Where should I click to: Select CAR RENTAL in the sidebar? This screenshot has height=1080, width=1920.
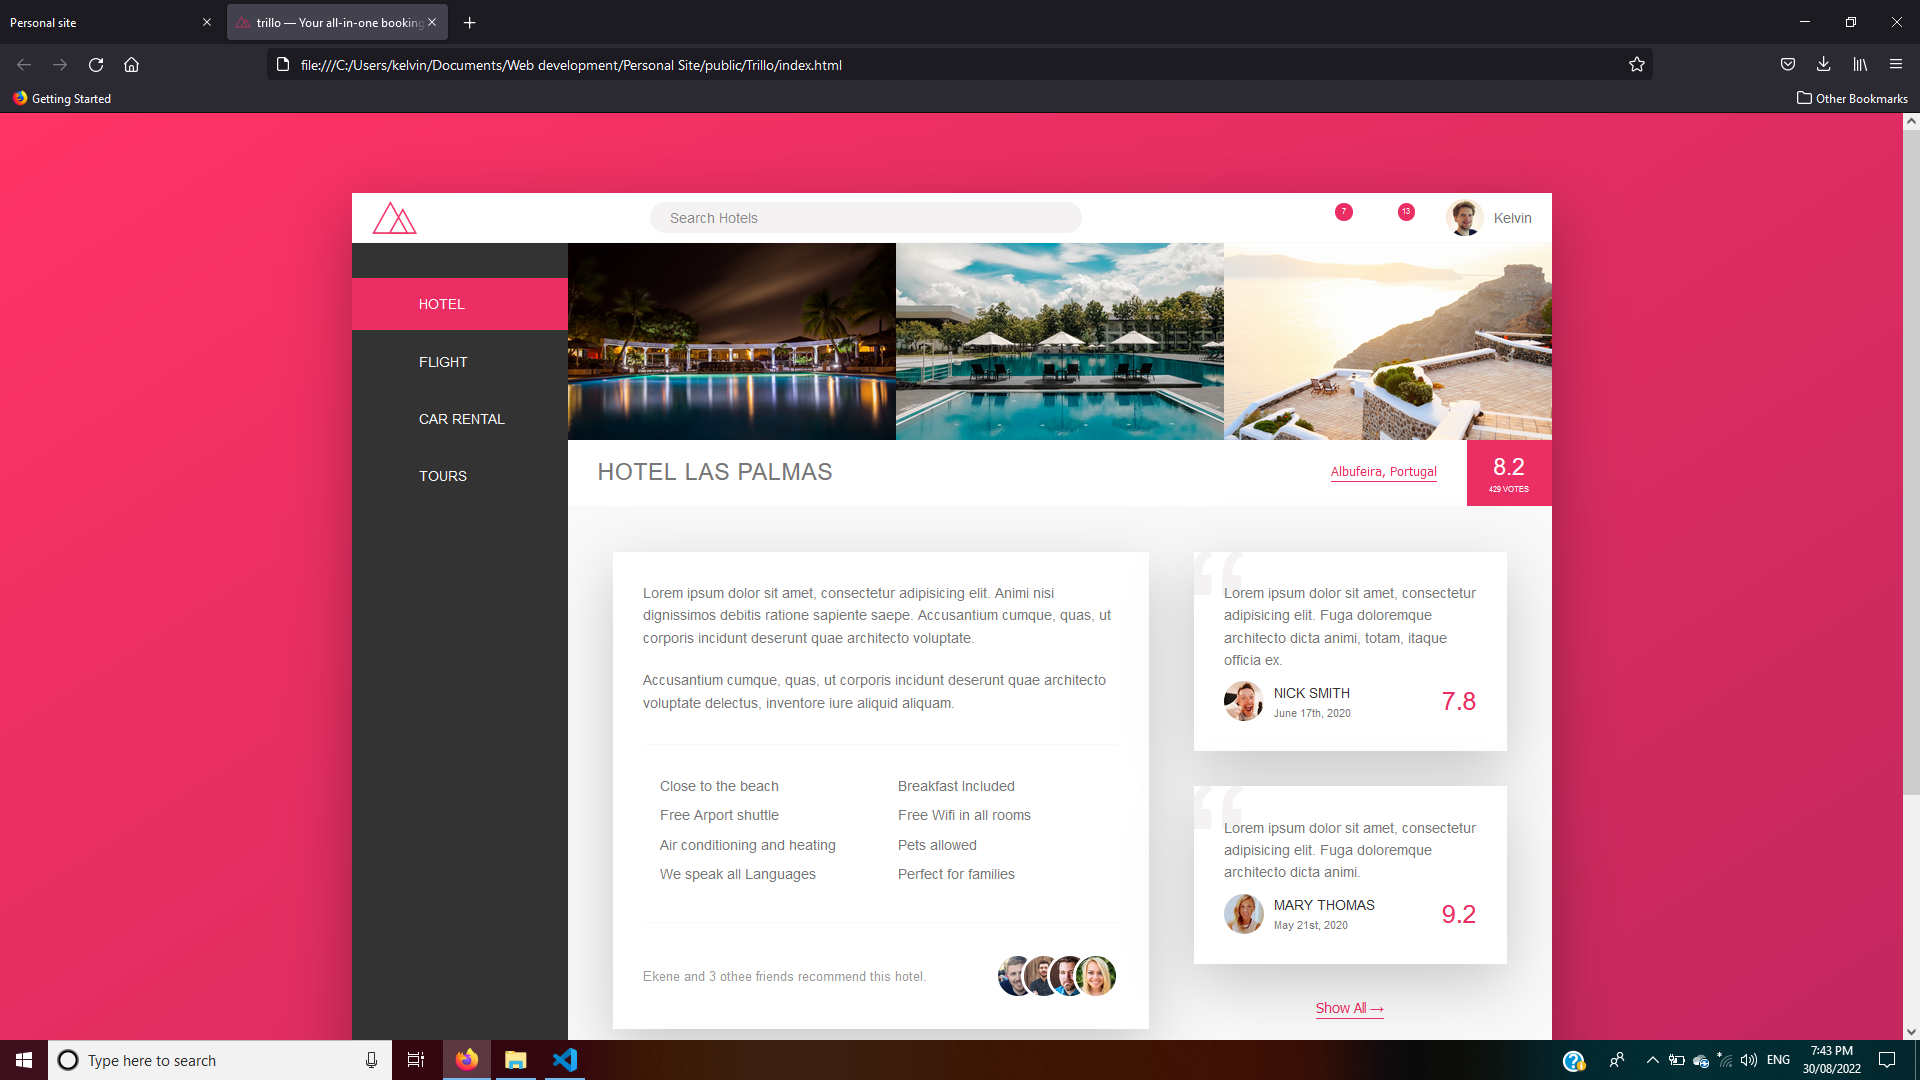(461, 419)
